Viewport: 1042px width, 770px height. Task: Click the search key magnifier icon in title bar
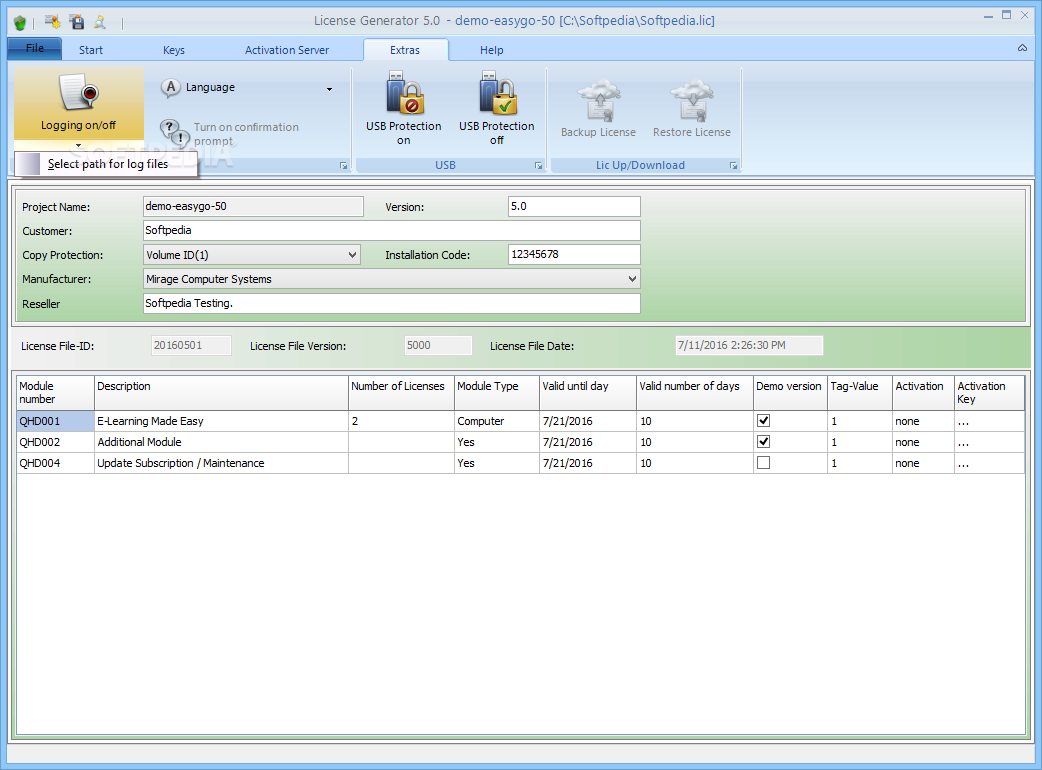point(100,22)
